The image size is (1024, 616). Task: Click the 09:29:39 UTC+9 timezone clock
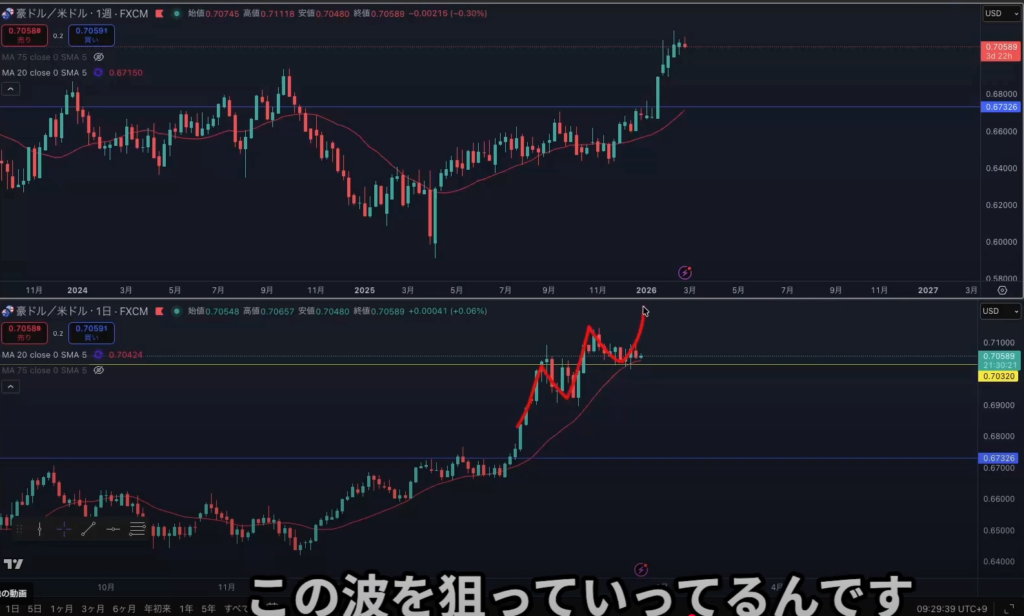[x=952, y=609]
